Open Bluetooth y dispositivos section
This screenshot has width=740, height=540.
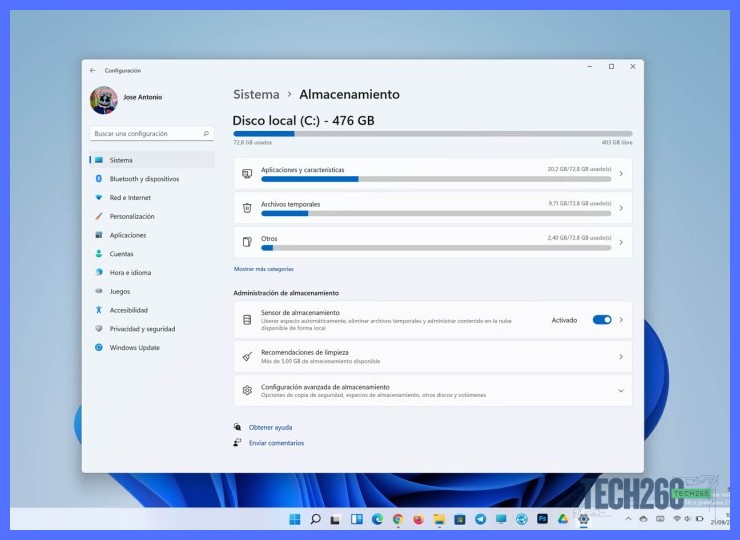point(151,179)
